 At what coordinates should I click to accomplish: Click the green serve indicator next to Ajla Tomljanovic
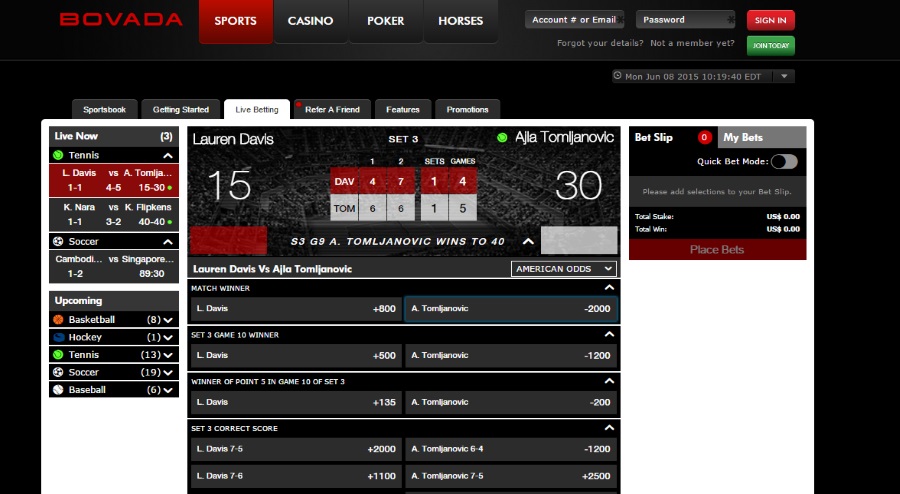click(502, 138)
